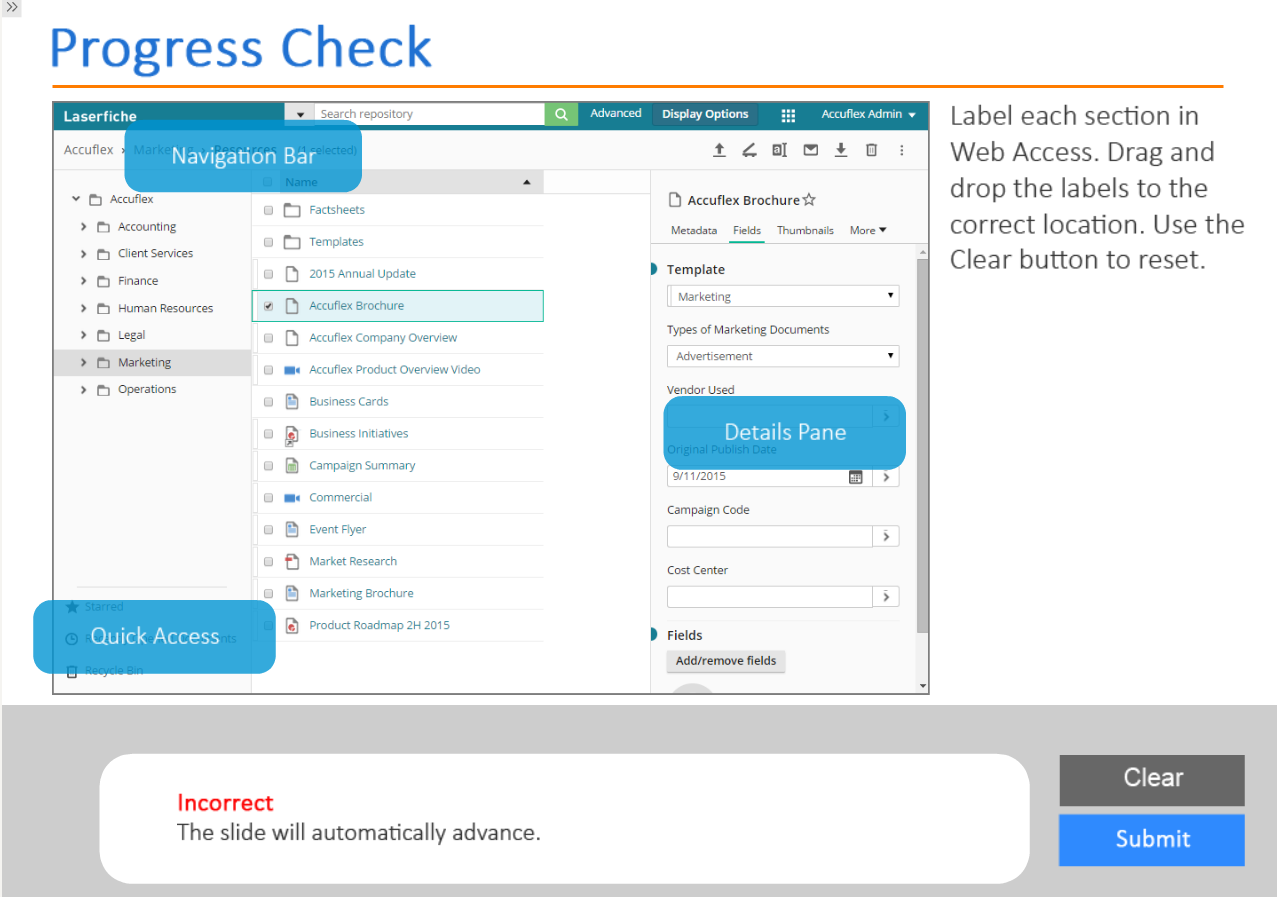Open the search scope dropdown arrow
Viewport: 1277px width, 897px height.
[x=300, y=114]
